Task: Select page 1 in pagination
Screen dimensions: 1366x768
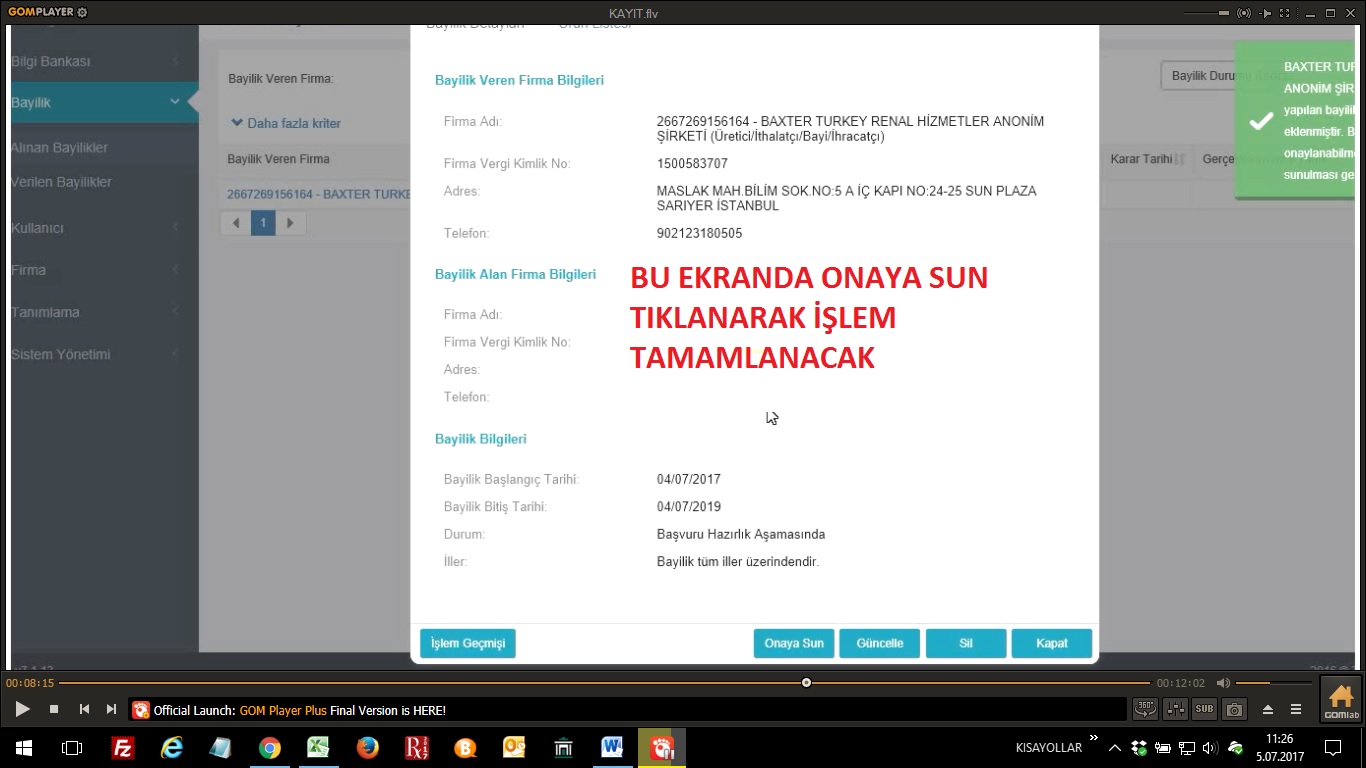Action: coord(263,223)
